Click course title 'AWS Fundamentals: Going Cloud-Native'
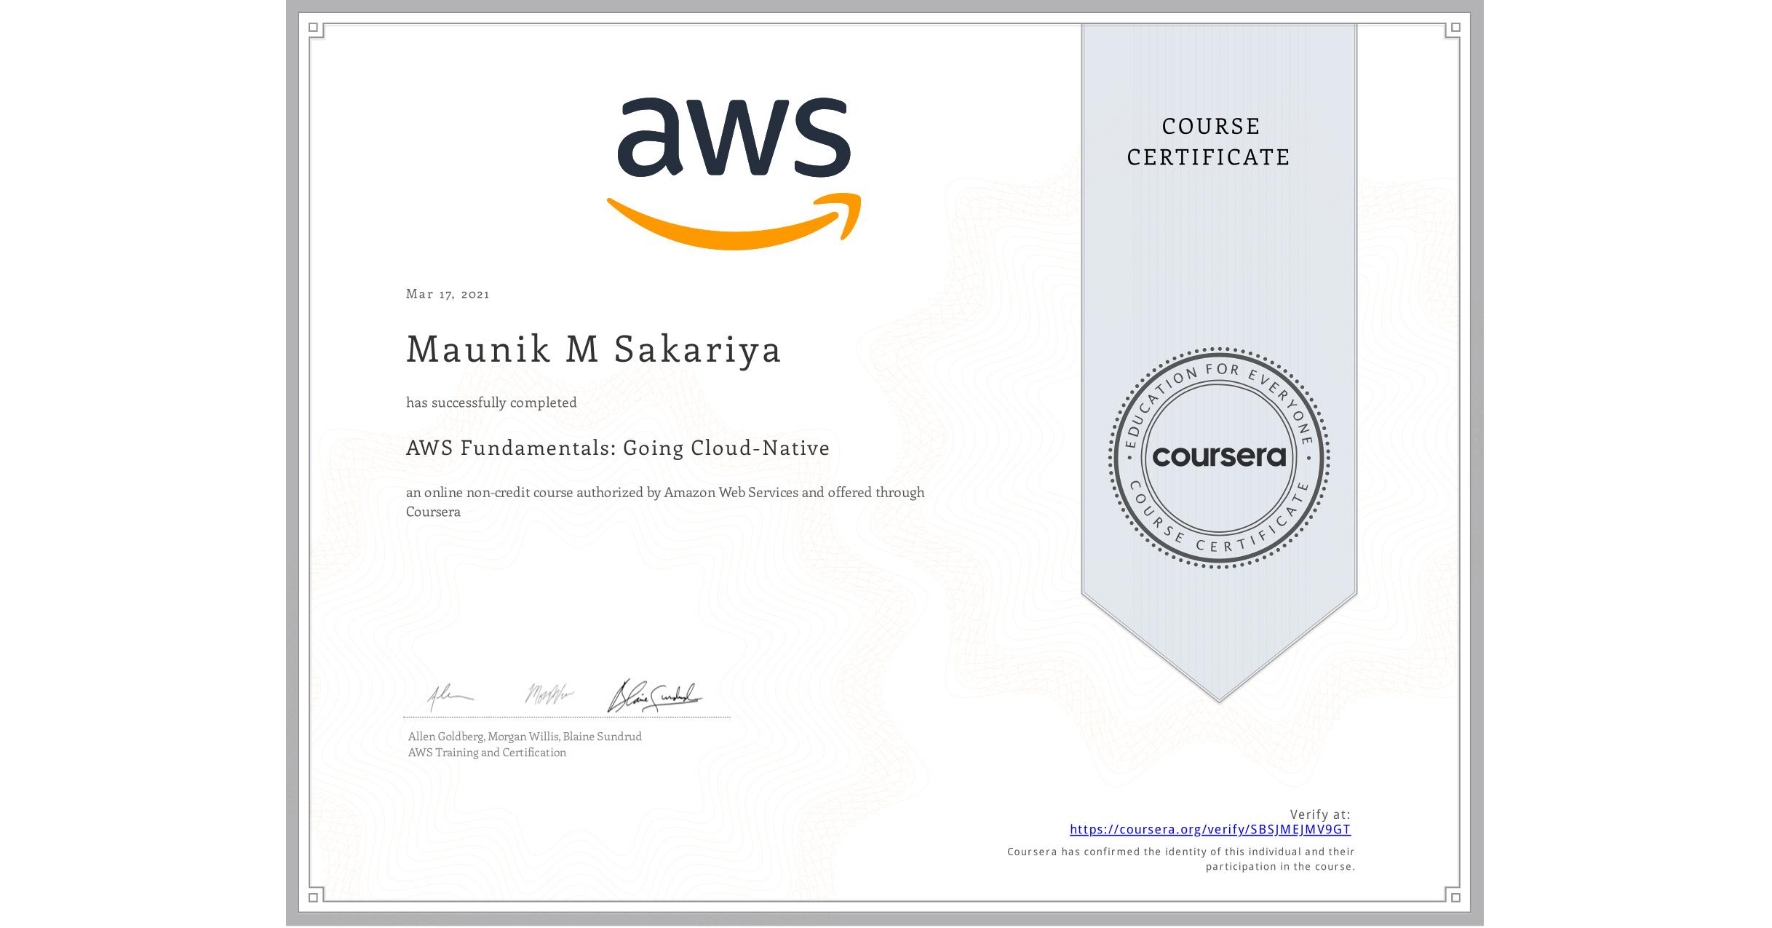1772x928 pixels. (x=617, y=448)
